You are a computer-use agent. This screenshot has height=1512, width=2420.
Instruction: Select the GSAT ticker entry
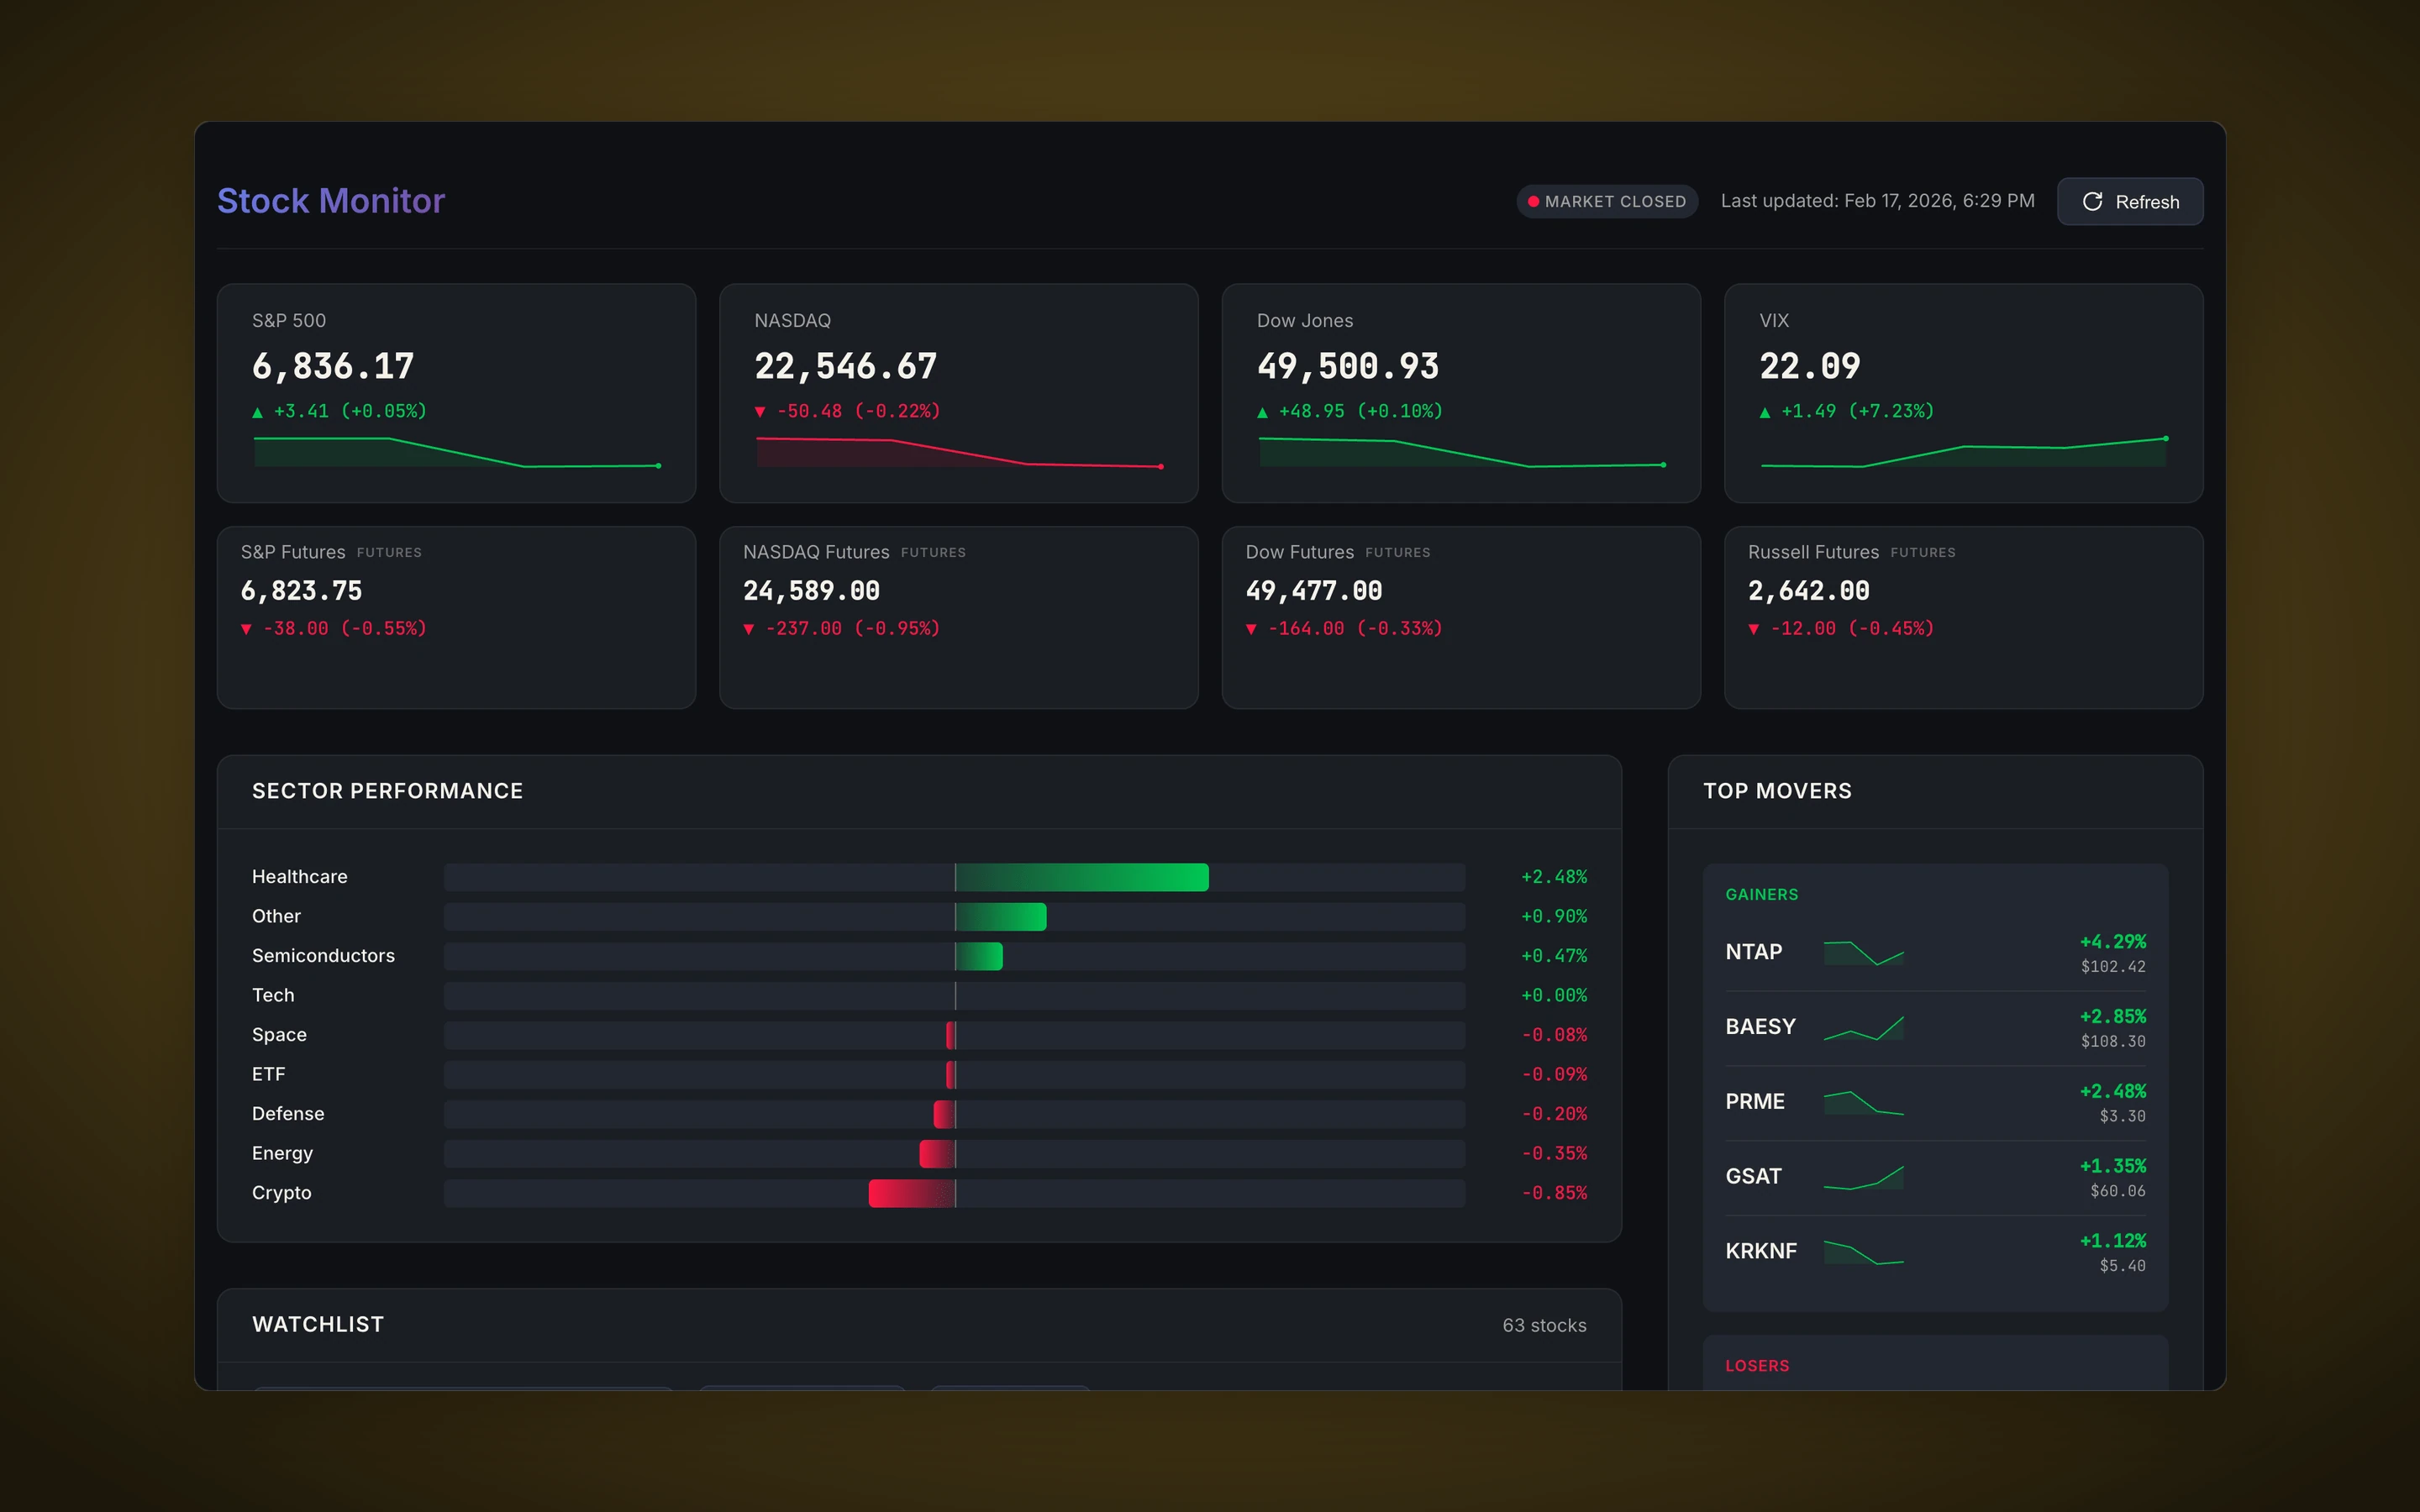click(x=1752, y=1176)
